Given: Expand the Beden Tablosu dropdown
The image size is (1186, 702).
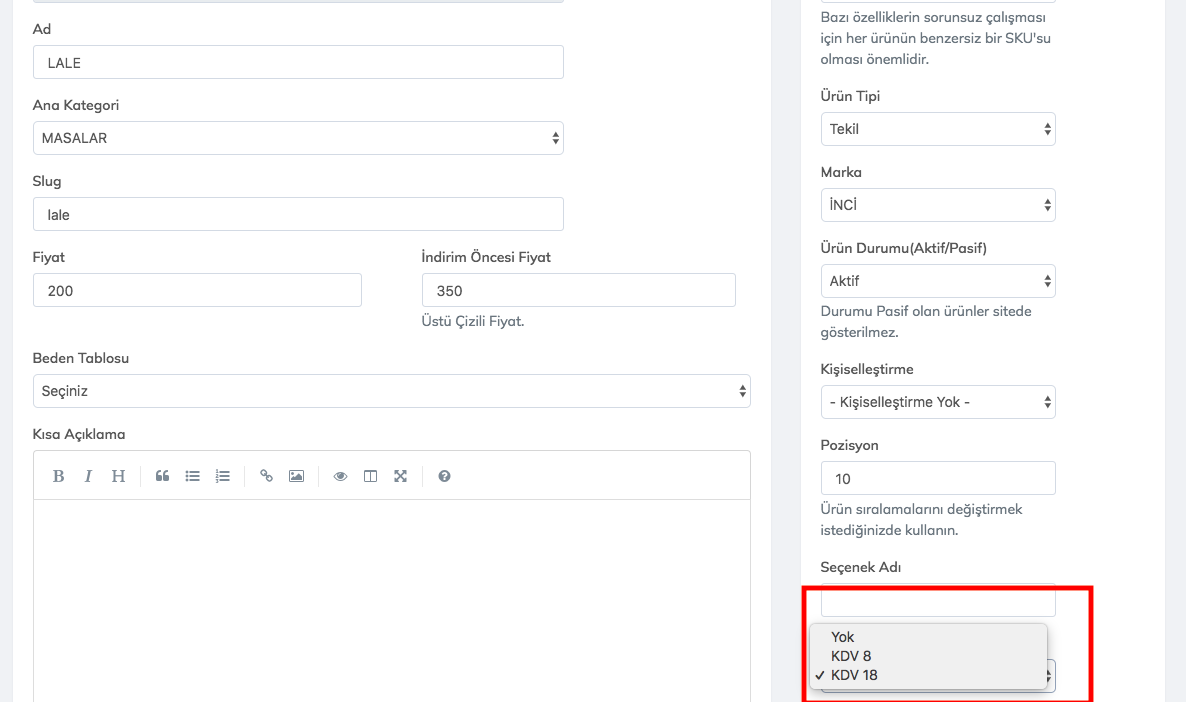Looking at the screenshot, I should pos(391,391).
